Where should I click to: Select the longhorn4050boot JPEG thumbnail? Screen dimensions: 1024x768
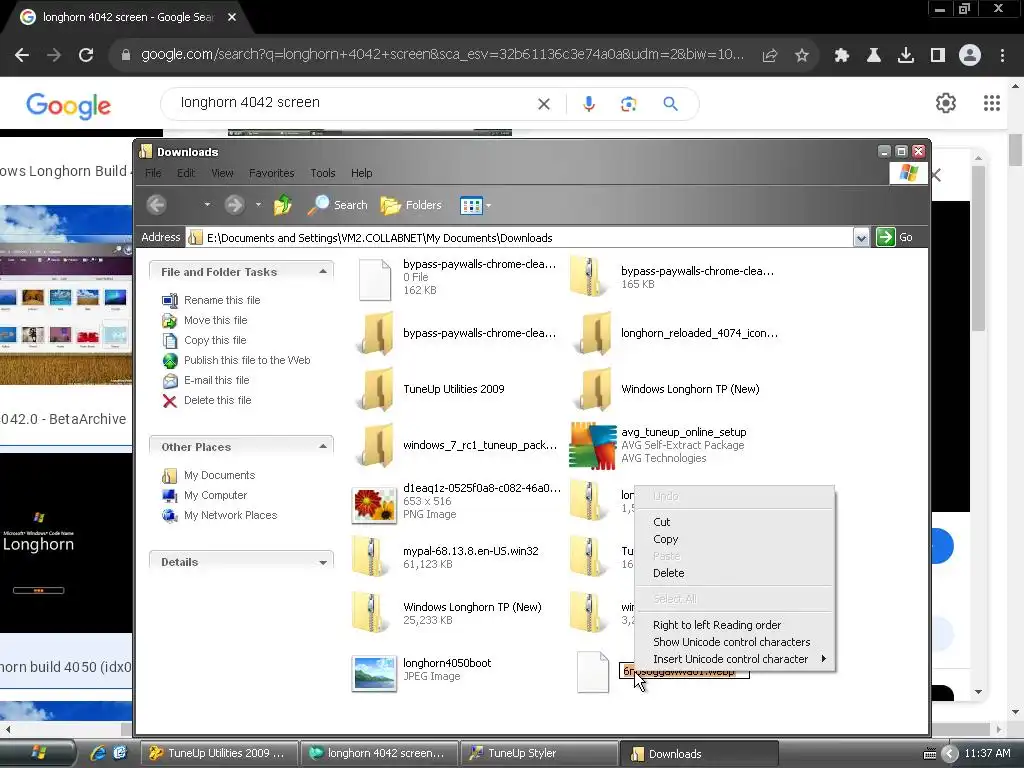[x=374, y=673]
